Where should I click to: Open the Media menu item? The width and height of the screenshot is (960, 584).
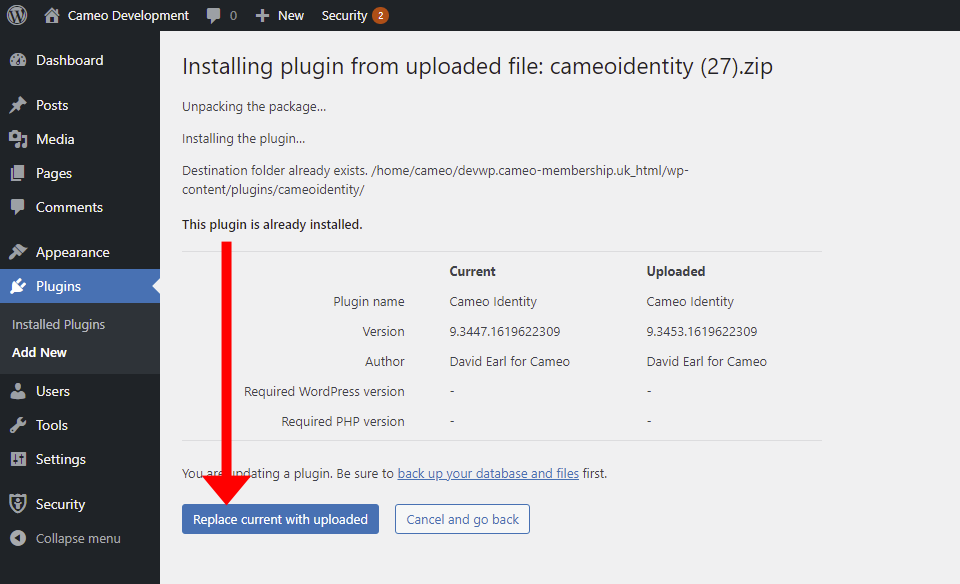click(x=55, y=139)
